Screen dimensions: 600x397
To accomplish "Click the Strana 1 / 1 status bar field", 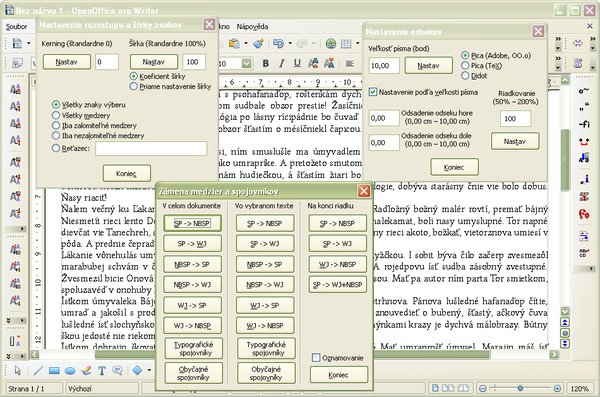I will pos(34,389).
